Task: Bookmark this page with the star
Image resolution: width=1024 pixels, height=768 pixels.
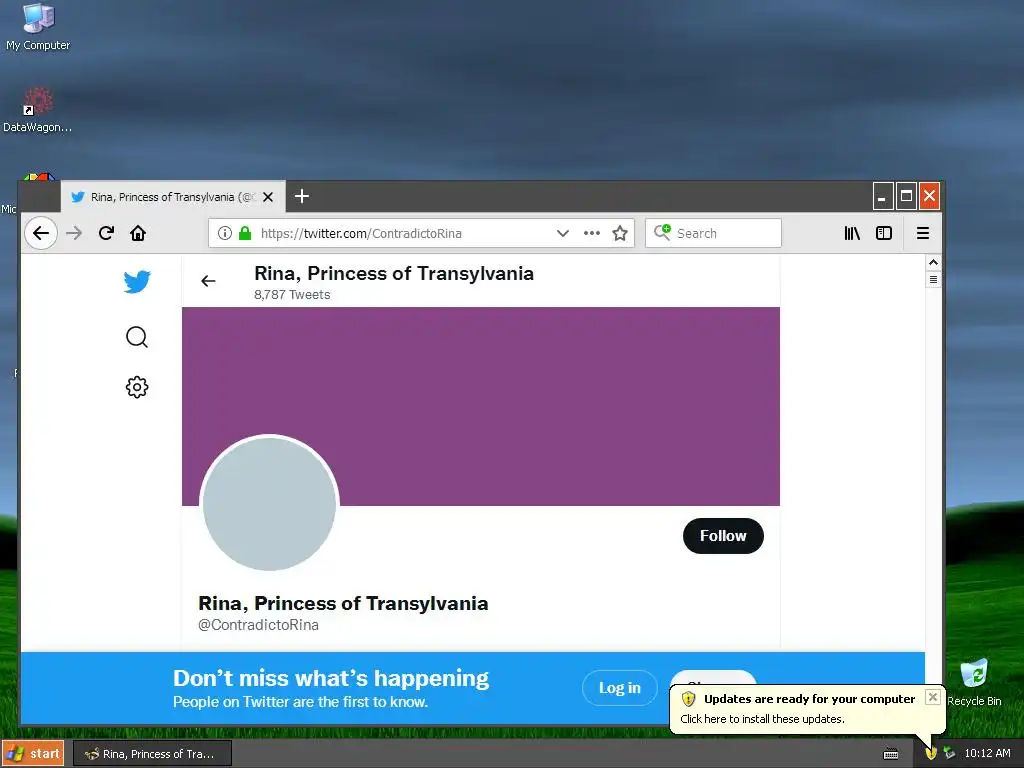Action: click(620, 233)
